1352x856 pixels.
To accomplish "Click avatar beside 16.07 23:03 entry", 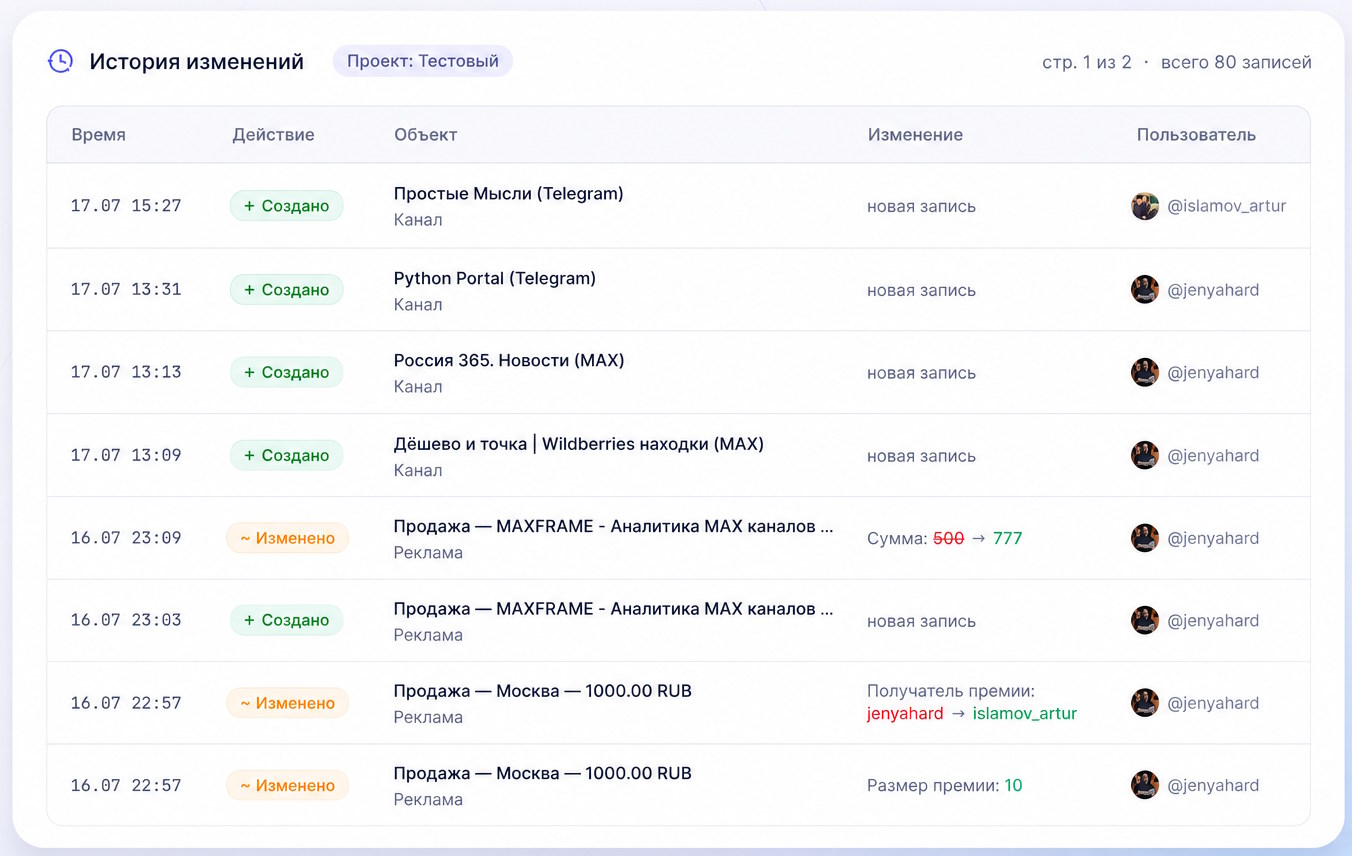I will [x=1145, y=620].
